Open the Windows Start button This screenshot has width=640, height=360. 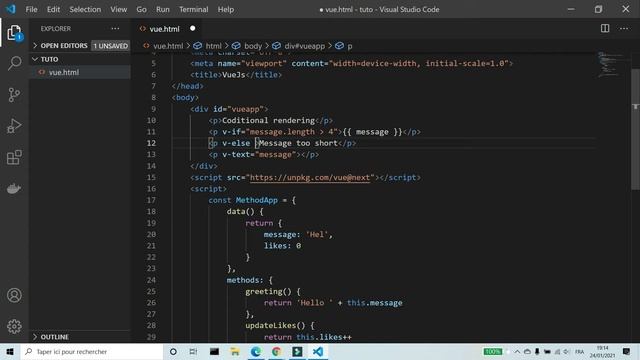click(x=10, y=351)
